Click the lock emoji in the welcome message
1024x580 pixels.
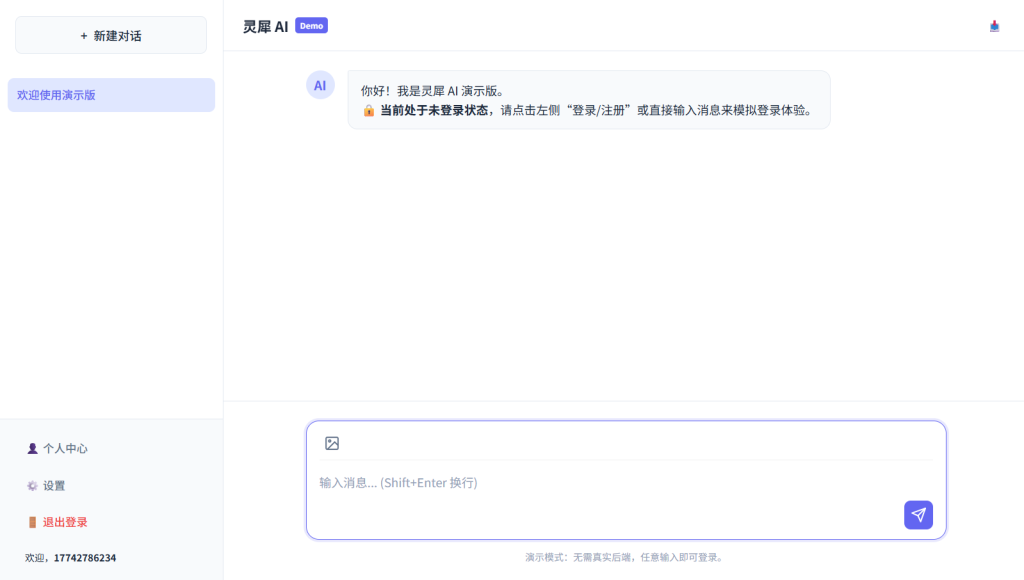pos(368,110)
